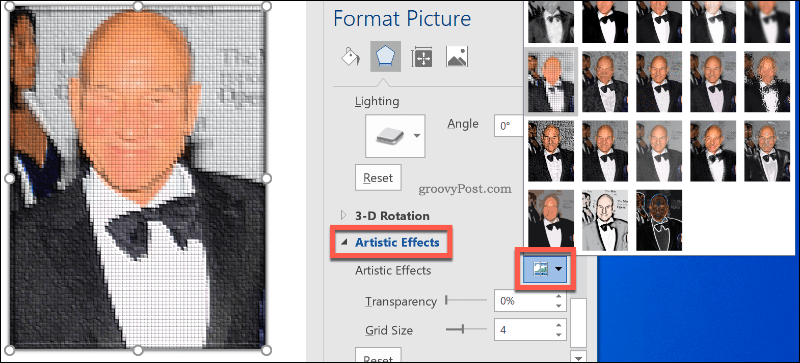Increase Transparency with the up arrow

click(x=559, y=296)
